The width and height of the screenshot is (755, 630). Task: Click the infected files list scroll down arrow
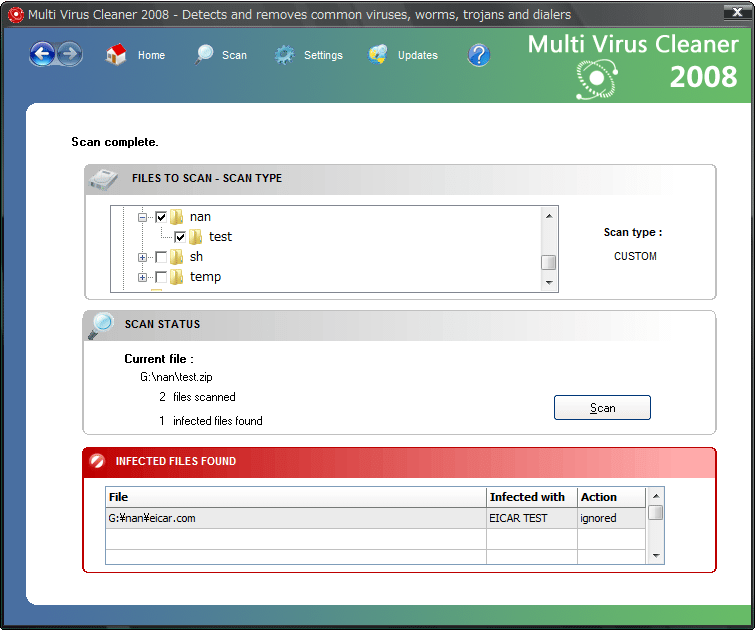[x=656, y=556]
